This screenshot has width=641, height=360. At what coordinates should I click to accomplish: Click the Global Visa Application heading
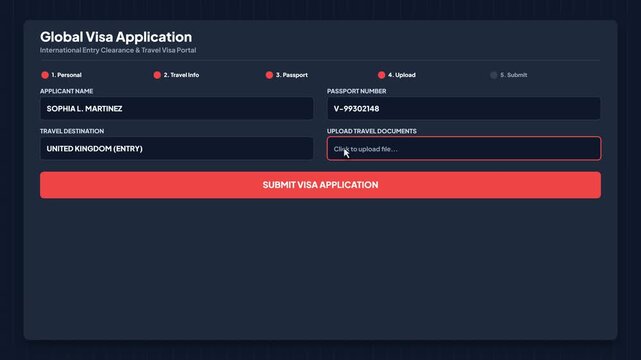[116, 37]
